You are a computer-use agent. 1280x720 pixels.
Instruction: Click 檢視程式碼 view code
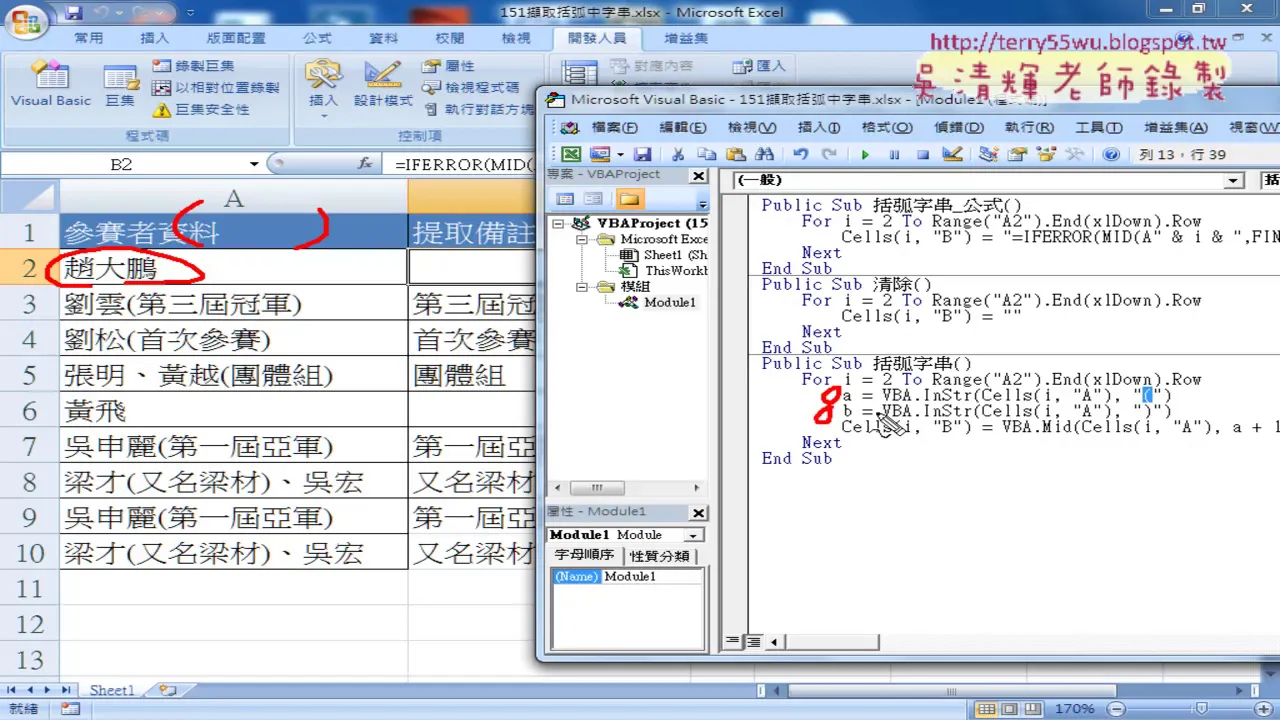(470, 87)
